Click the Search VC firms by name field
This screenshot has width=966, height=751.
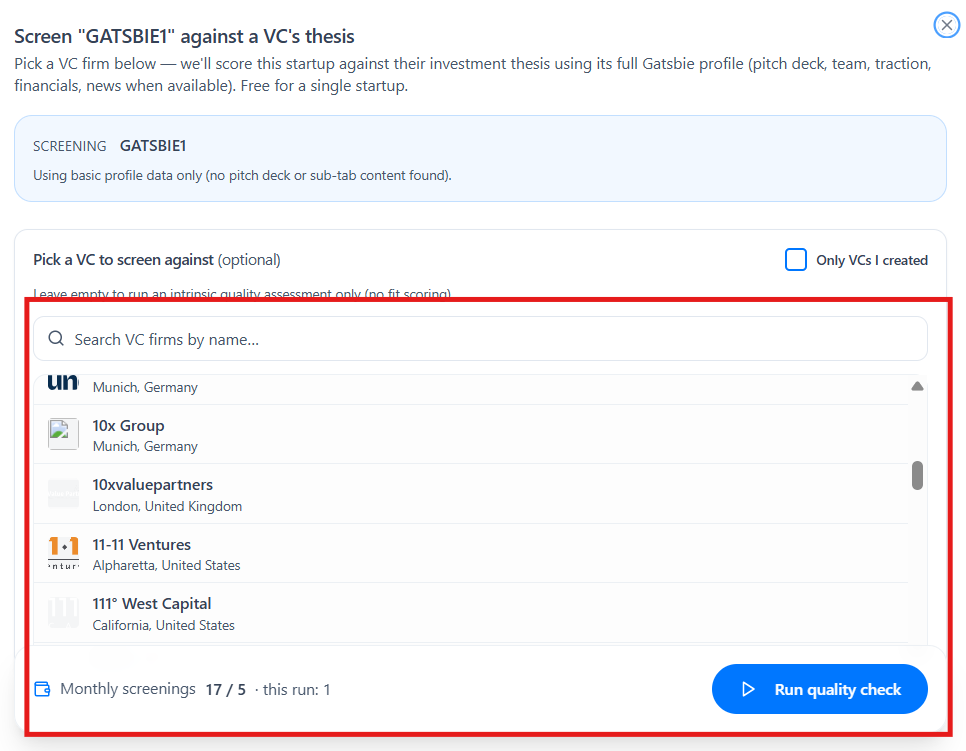coord(480,339)
